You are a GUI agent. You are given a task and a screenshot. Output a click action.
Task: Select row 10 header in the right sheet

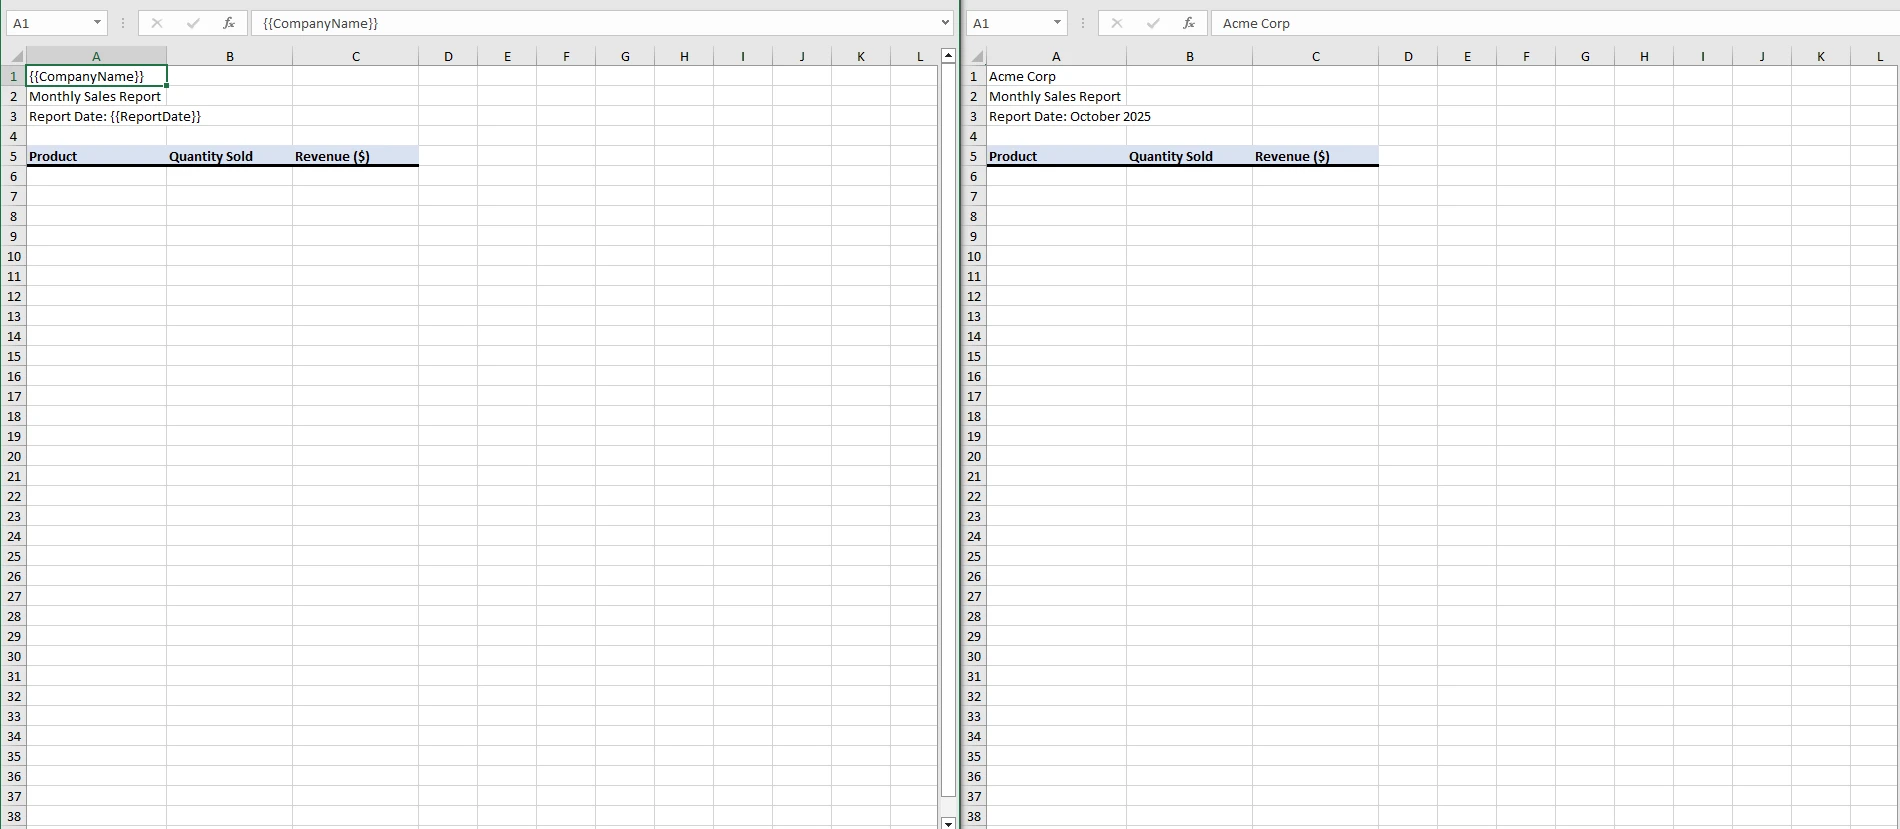[974, 257]
